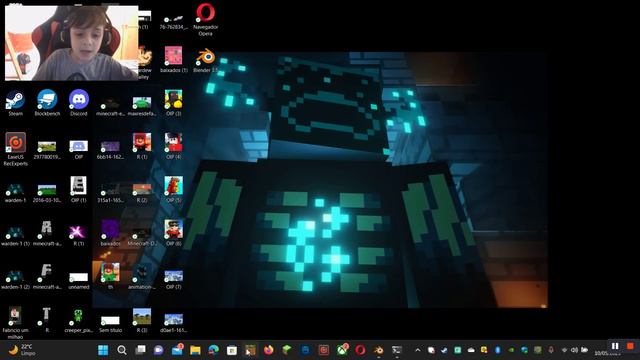Select the 76-762834 desktop file
This screenshot has height=360, width=640.
tap(173, 22)
